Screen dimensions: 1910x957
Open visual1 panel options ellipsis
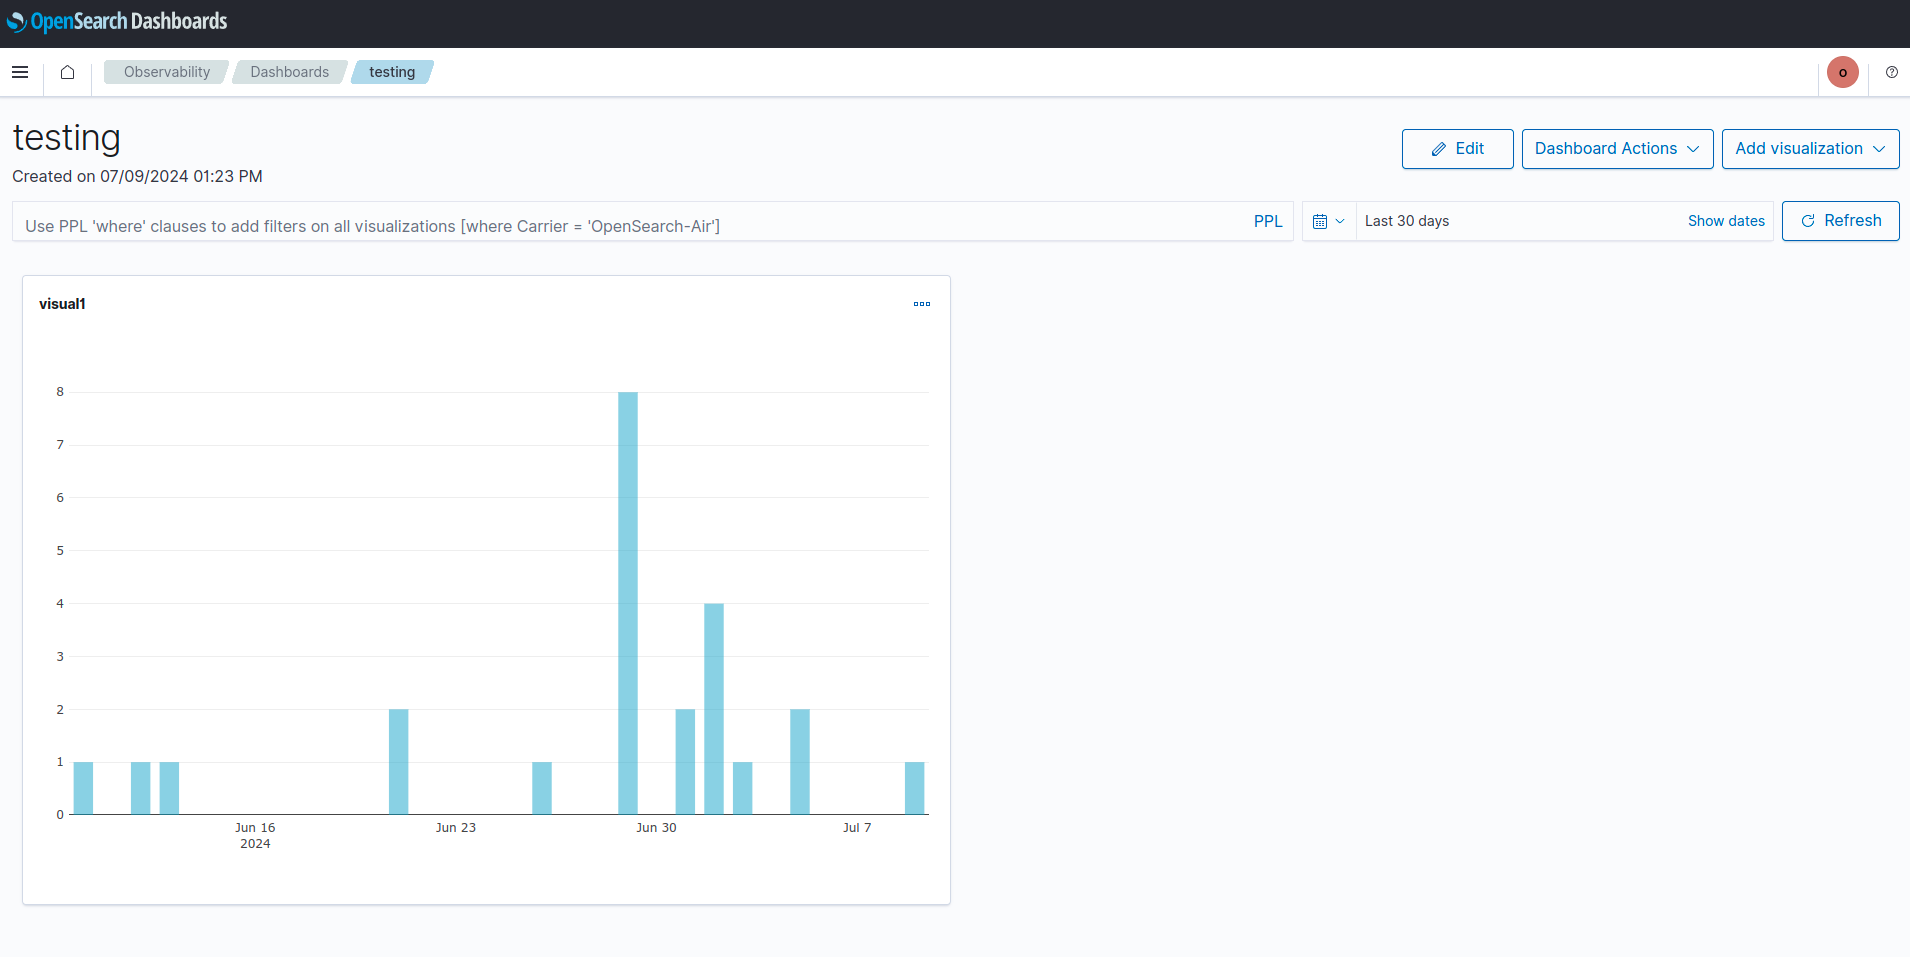point(921,304)
